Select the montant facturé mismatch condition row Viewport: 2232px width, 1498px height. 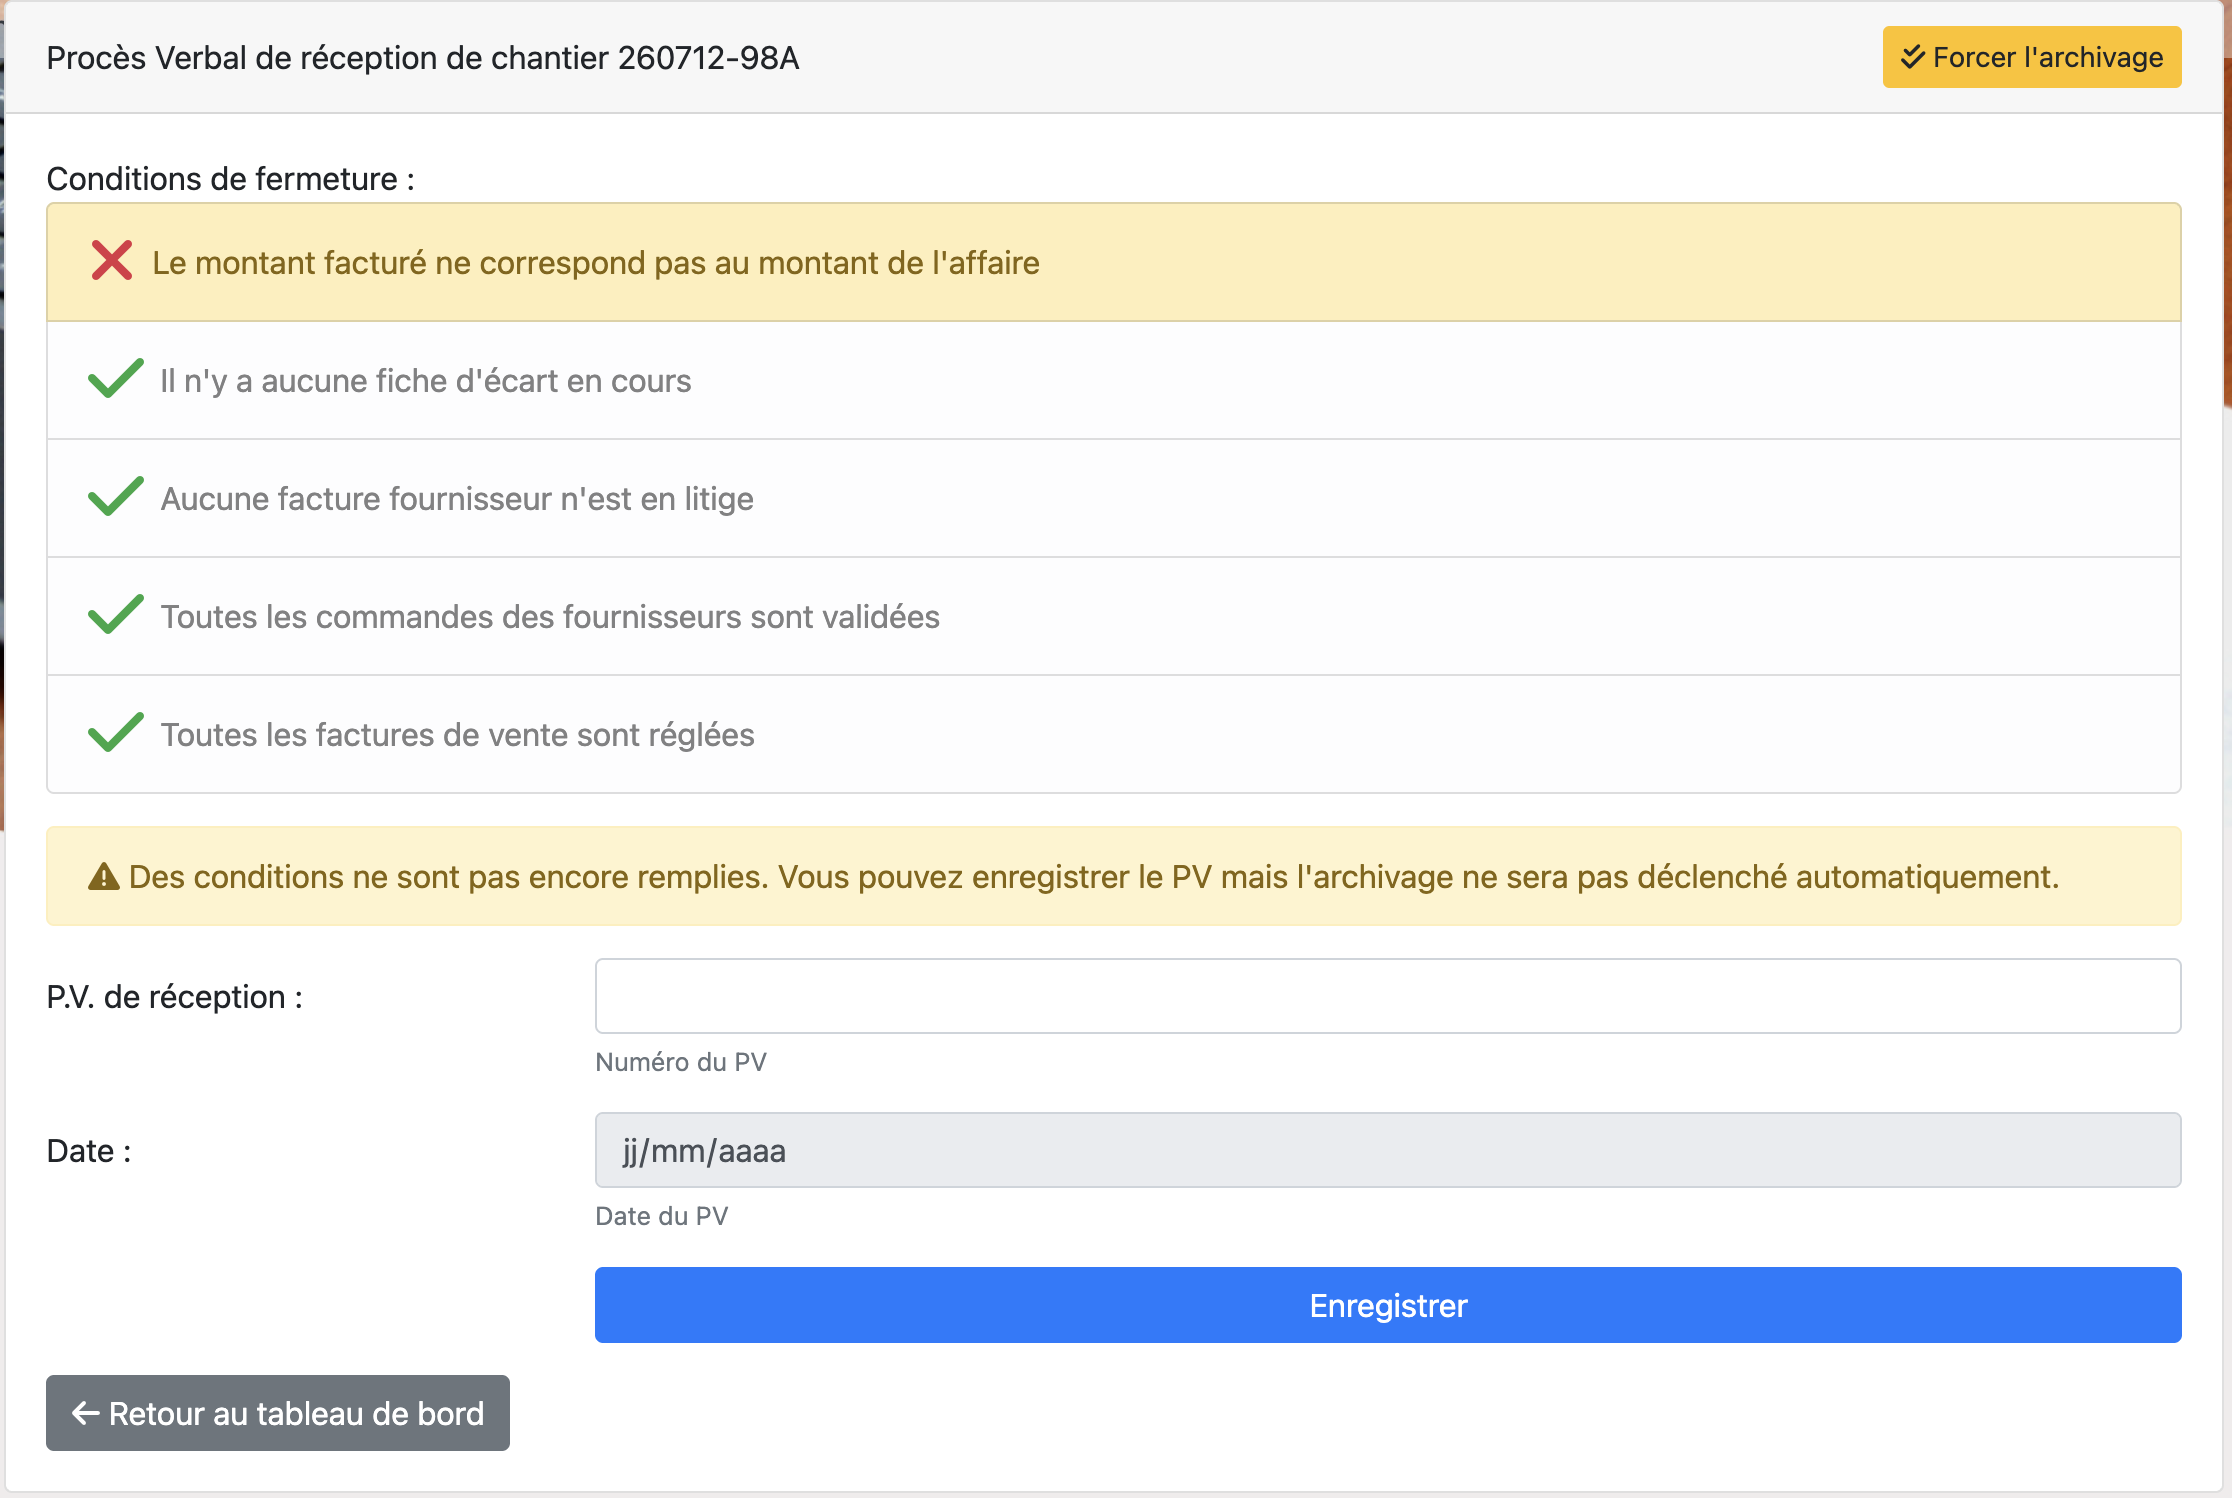click(x=1112, y=262)
